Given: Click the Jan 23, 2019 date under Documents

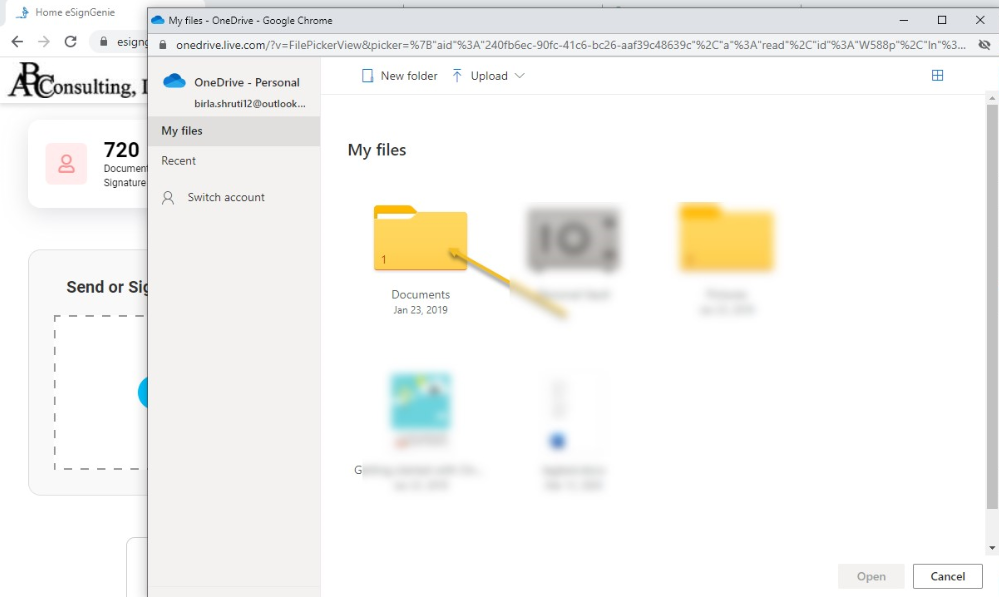Looking at the screenshot, I should (x=420, y=310).
